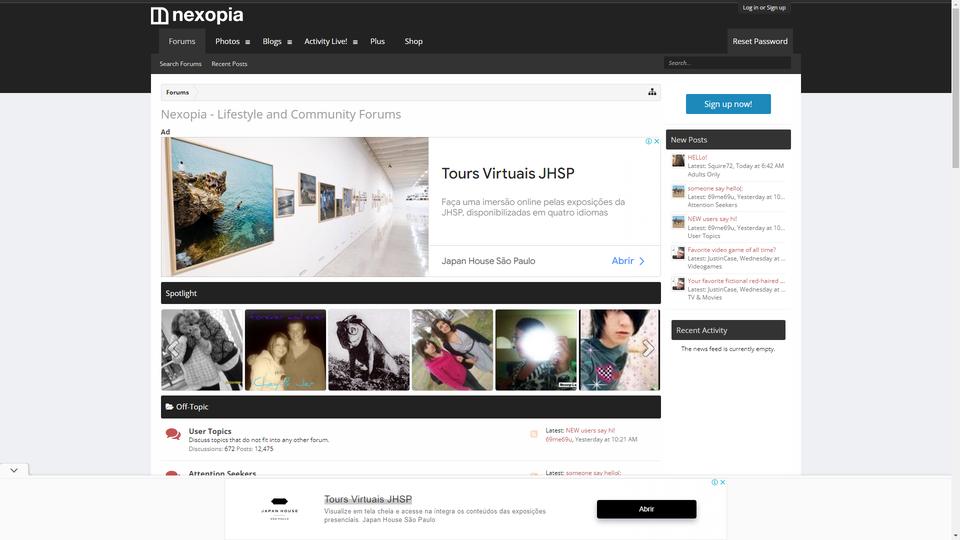Expand the Blogs menu dropdown
Viewport: 960px width, 540px height.
[x=290, y=42]
